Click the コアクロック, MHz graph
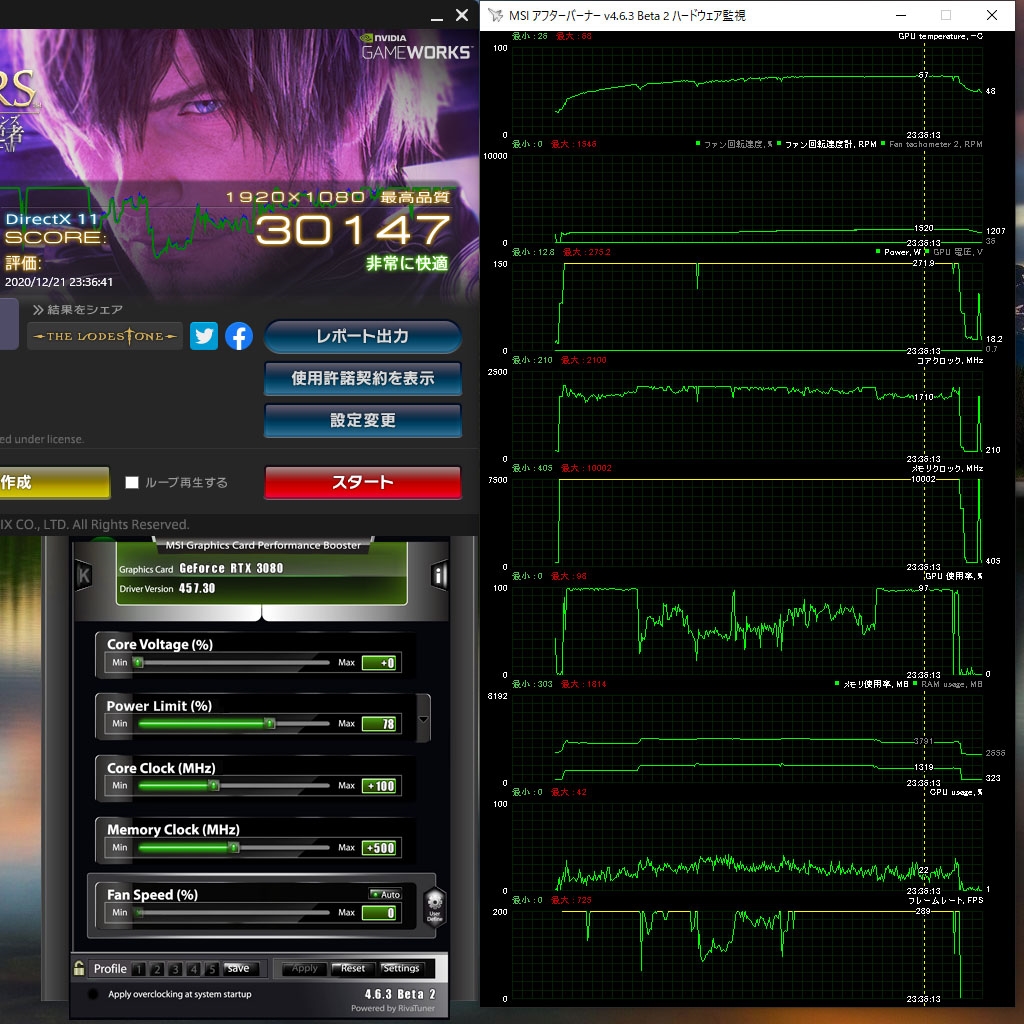1024x1024 pixels. [x=747, y=415]
